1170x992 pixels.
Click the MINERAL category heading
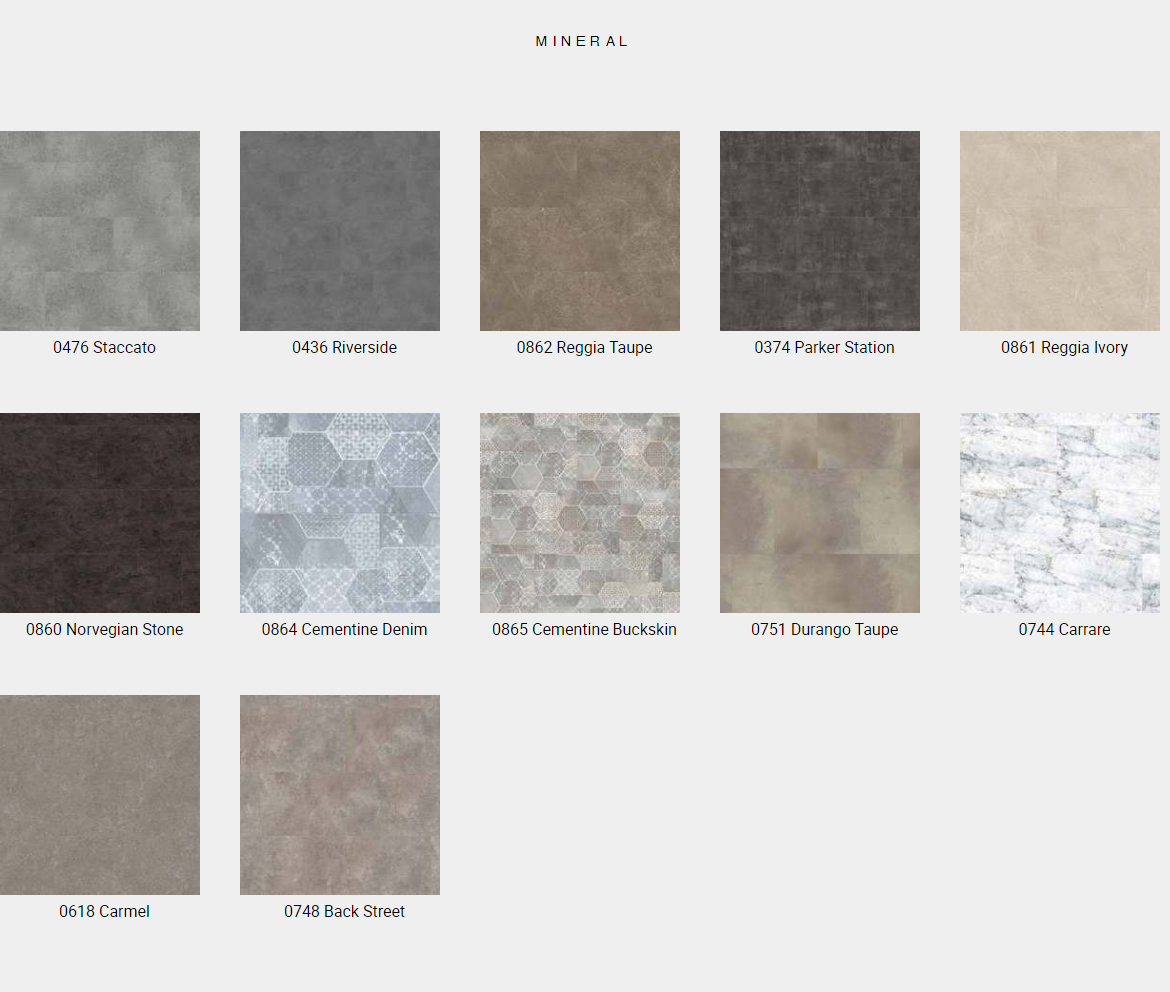tap(582, 42)
